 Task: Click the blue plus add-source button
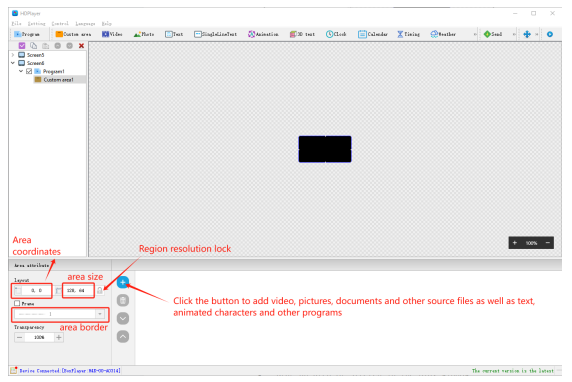[123, 282]
